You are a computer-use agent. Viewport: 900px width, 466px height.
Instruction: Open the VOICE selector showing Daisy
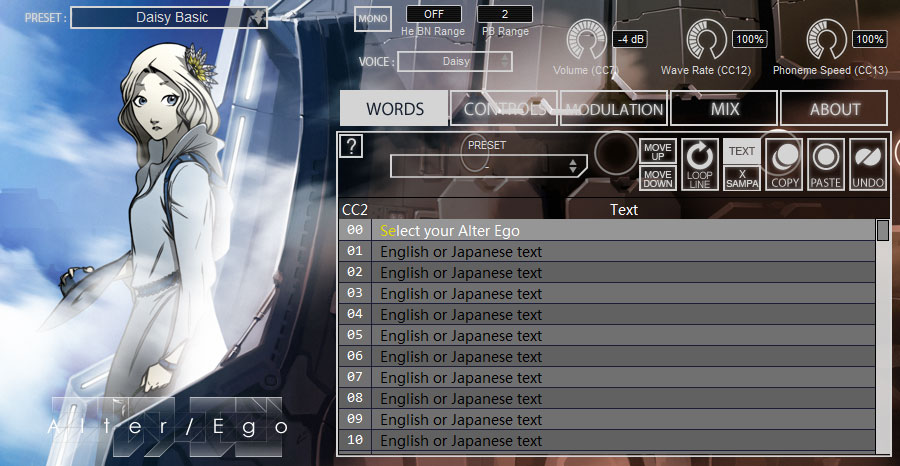(x=455, y=61)
